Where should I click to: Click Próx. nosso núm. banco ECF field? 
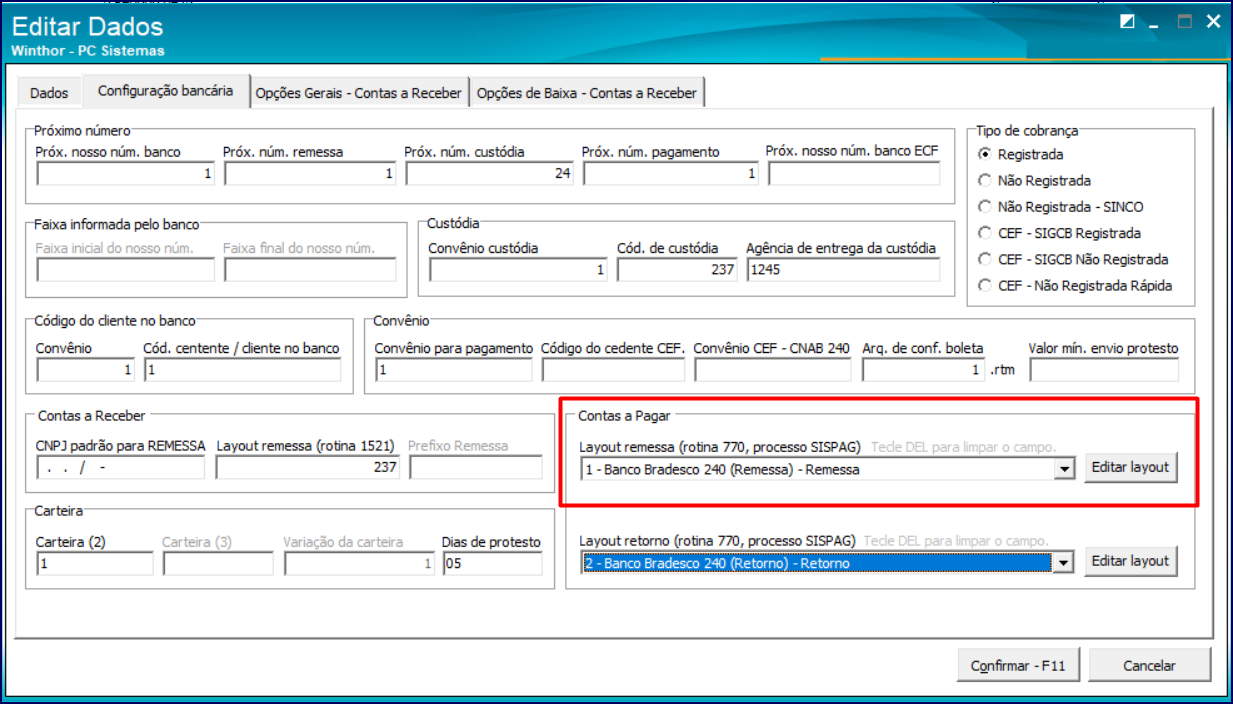(854, 174)
